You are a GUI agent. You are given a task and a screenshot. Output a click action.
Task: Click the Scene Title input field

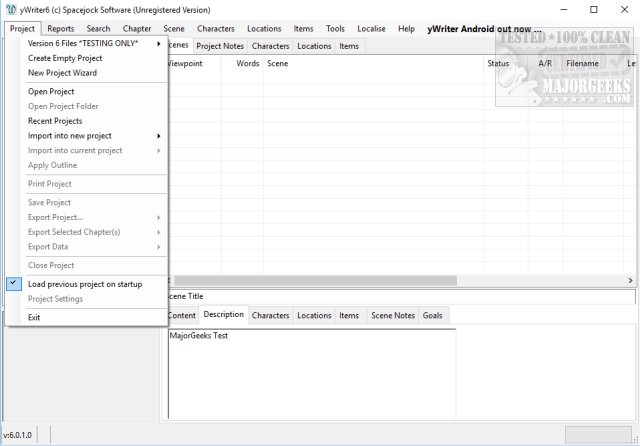402,297
